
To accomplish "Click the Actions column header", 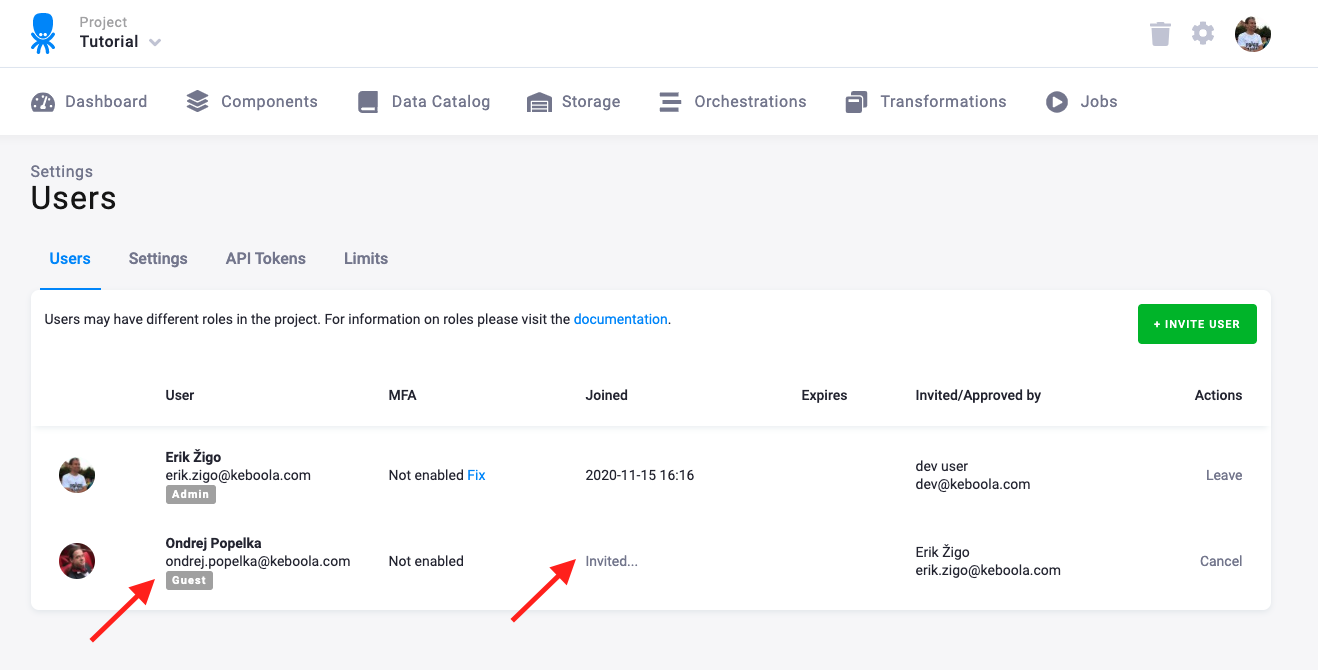I will tap(1218, 395).
